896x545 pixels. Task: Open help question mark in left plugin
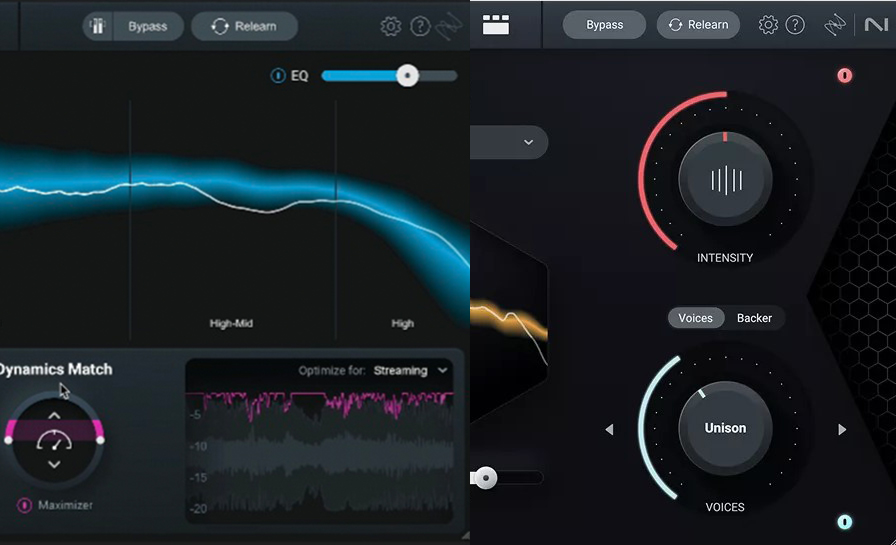(x=420, y=26)
